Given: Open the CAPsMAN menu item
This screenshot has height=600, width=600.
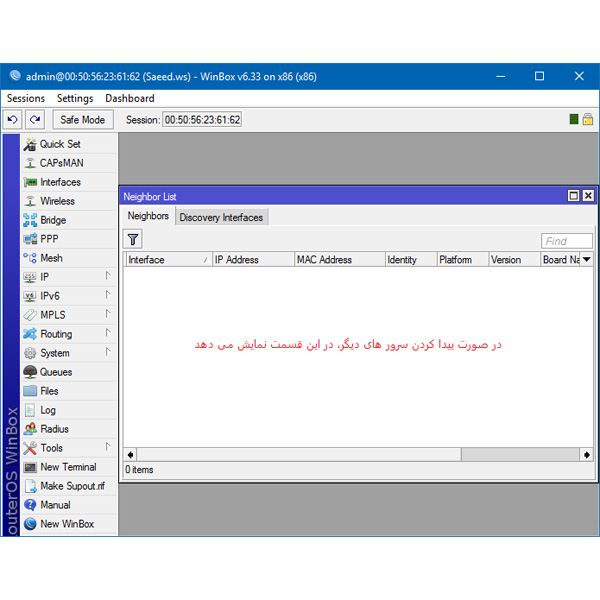Looking at the screenshot, I should (x=69, y=163).
